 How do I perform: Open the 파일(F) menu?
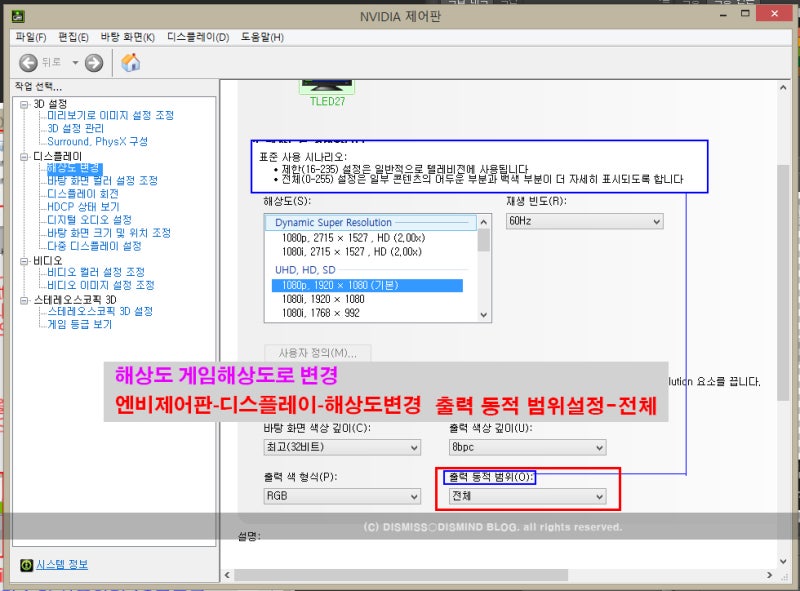pyautogui.click(x=31, y=37)
